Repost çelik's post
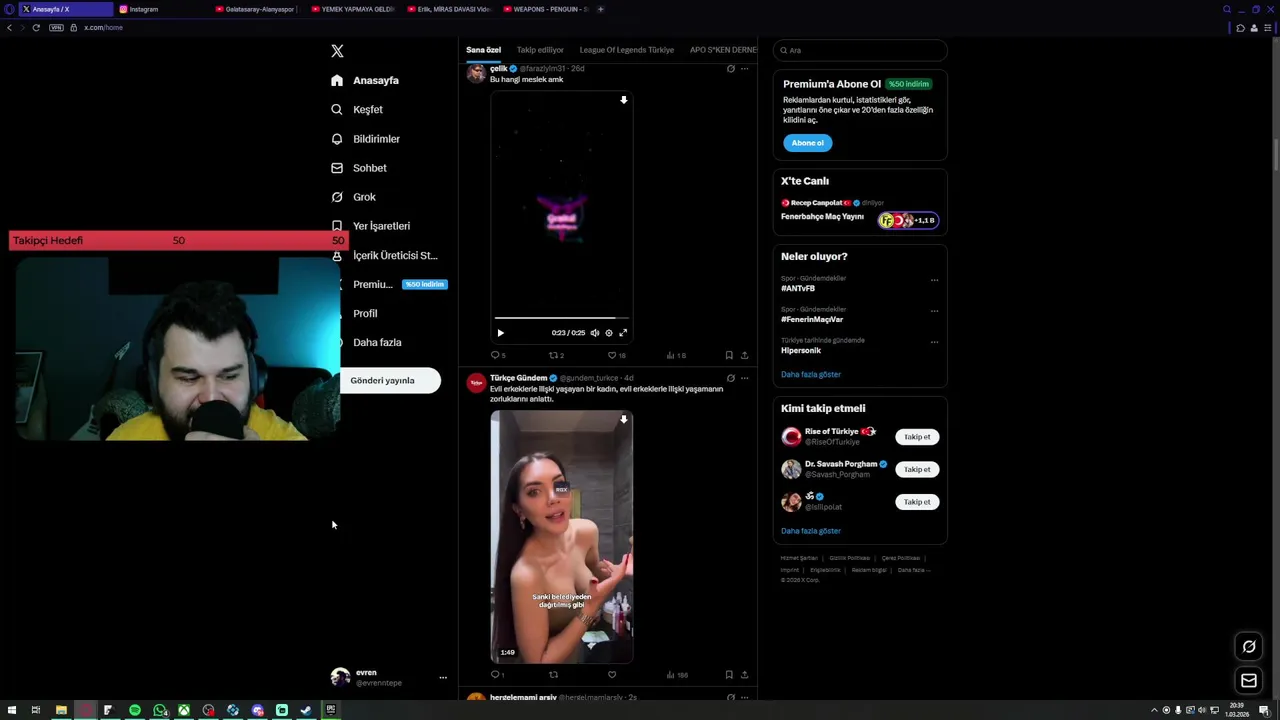Viewport: 1280px width, 720px height. coord(556,355)
